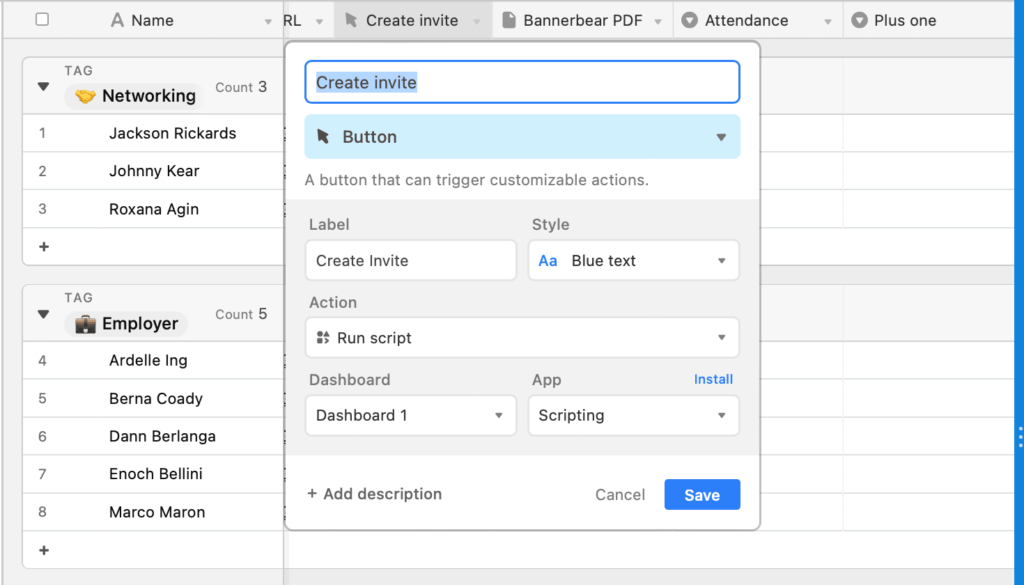
Task: Select the Employer tag pill
Action: tap(126, 323)
